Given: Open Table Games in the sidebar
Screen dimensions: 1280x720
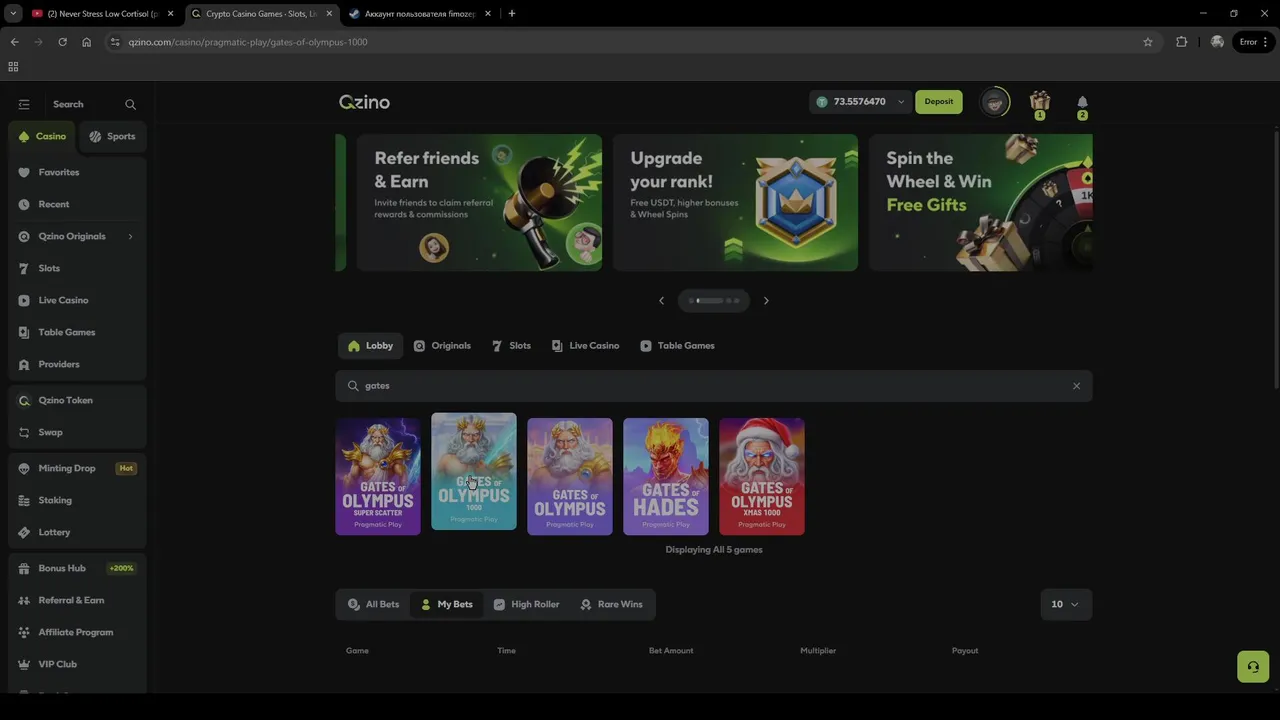Looking at the screenshot, I should pos(77,332).
